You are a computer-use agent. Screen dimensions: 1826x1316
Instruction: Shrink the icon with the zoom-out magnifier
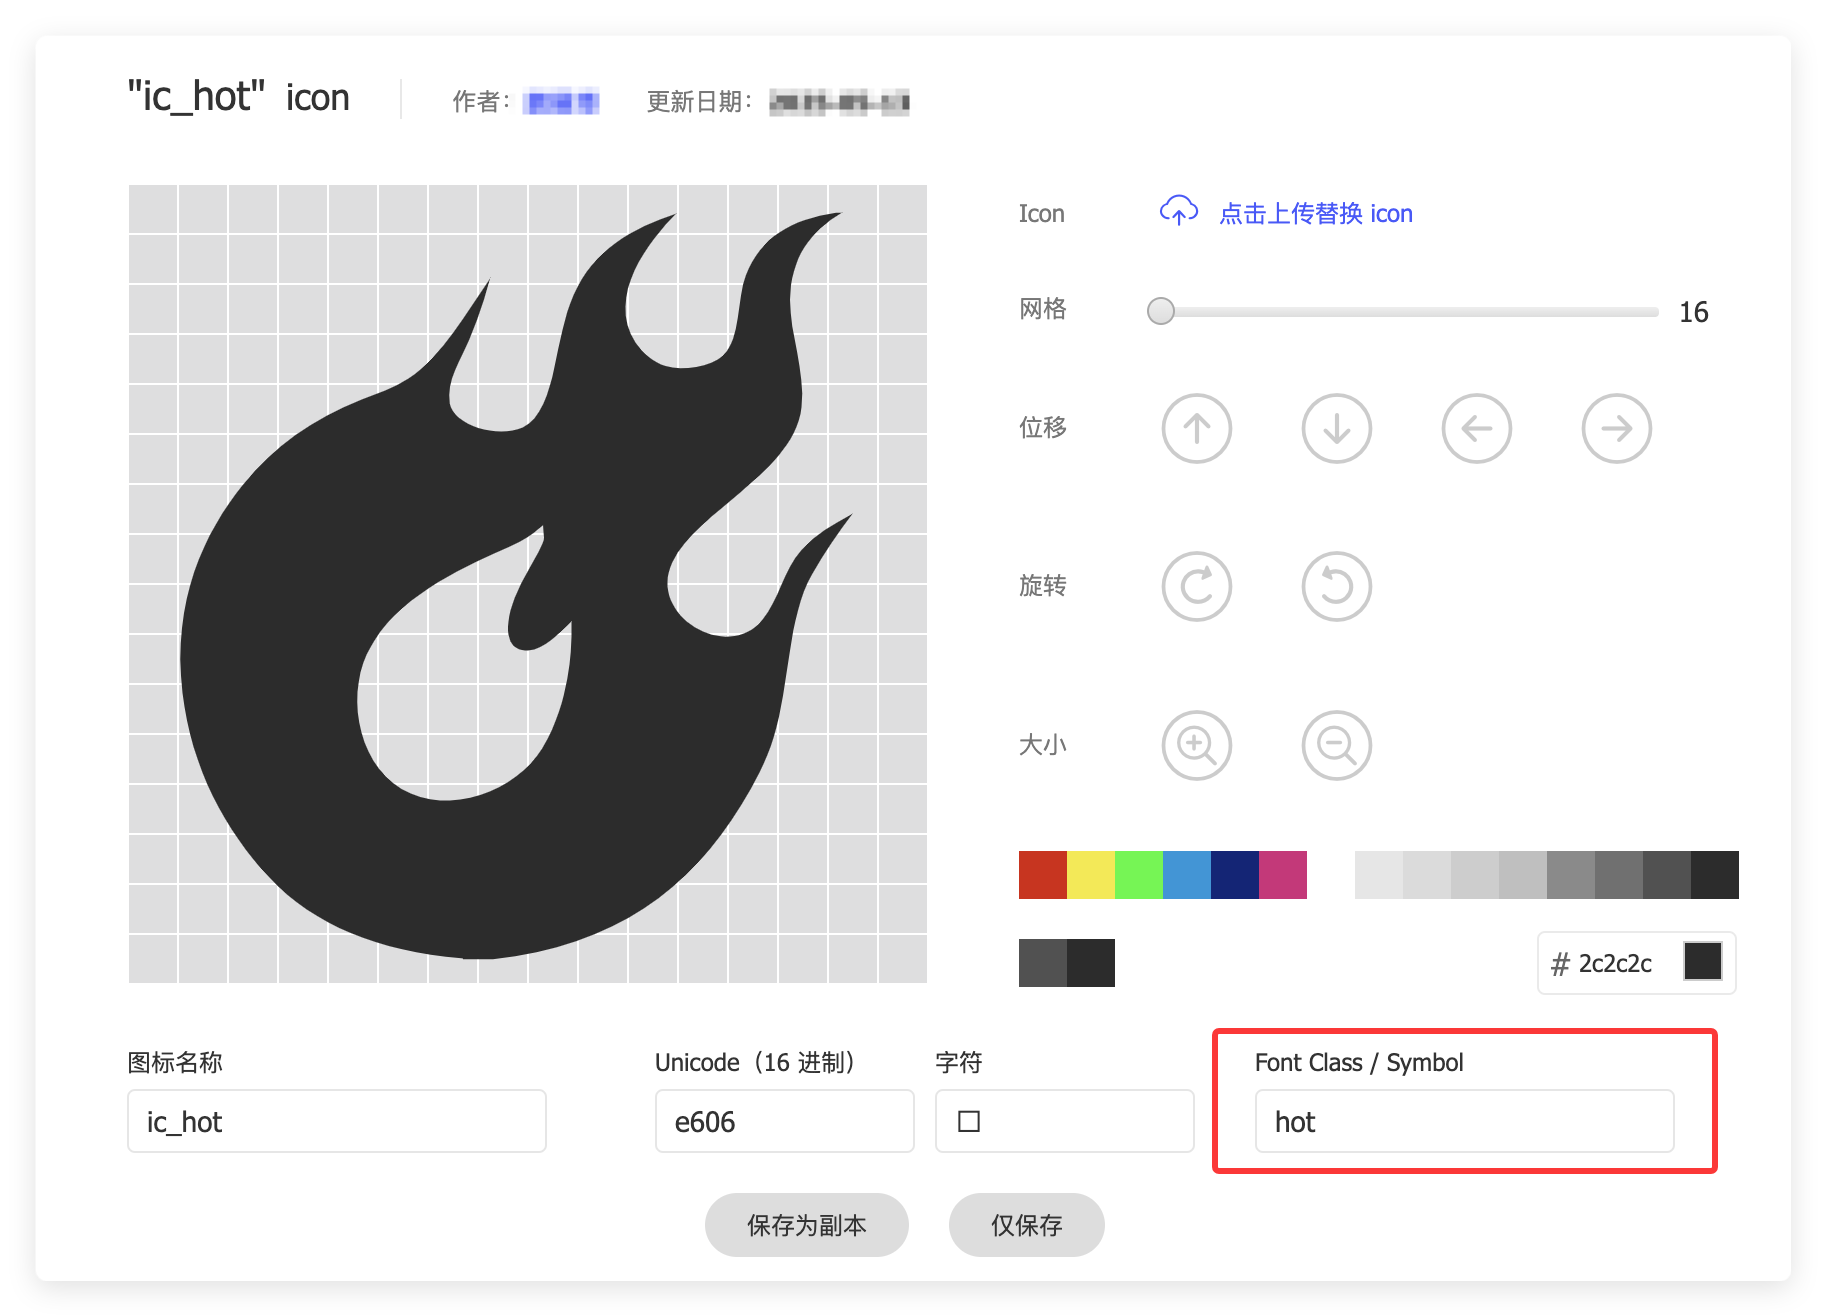pos(1336,745)
